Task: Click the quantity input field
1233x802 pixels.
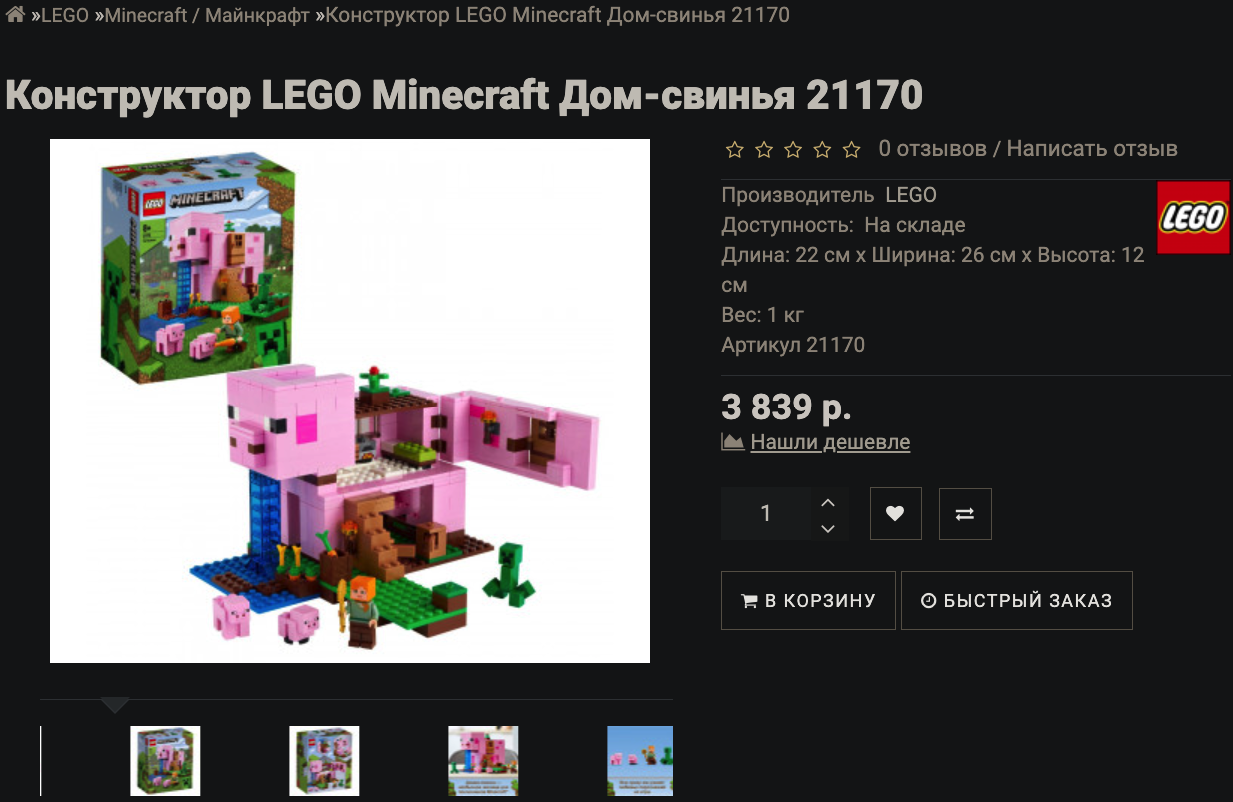Action: click(x=766, y=514)
